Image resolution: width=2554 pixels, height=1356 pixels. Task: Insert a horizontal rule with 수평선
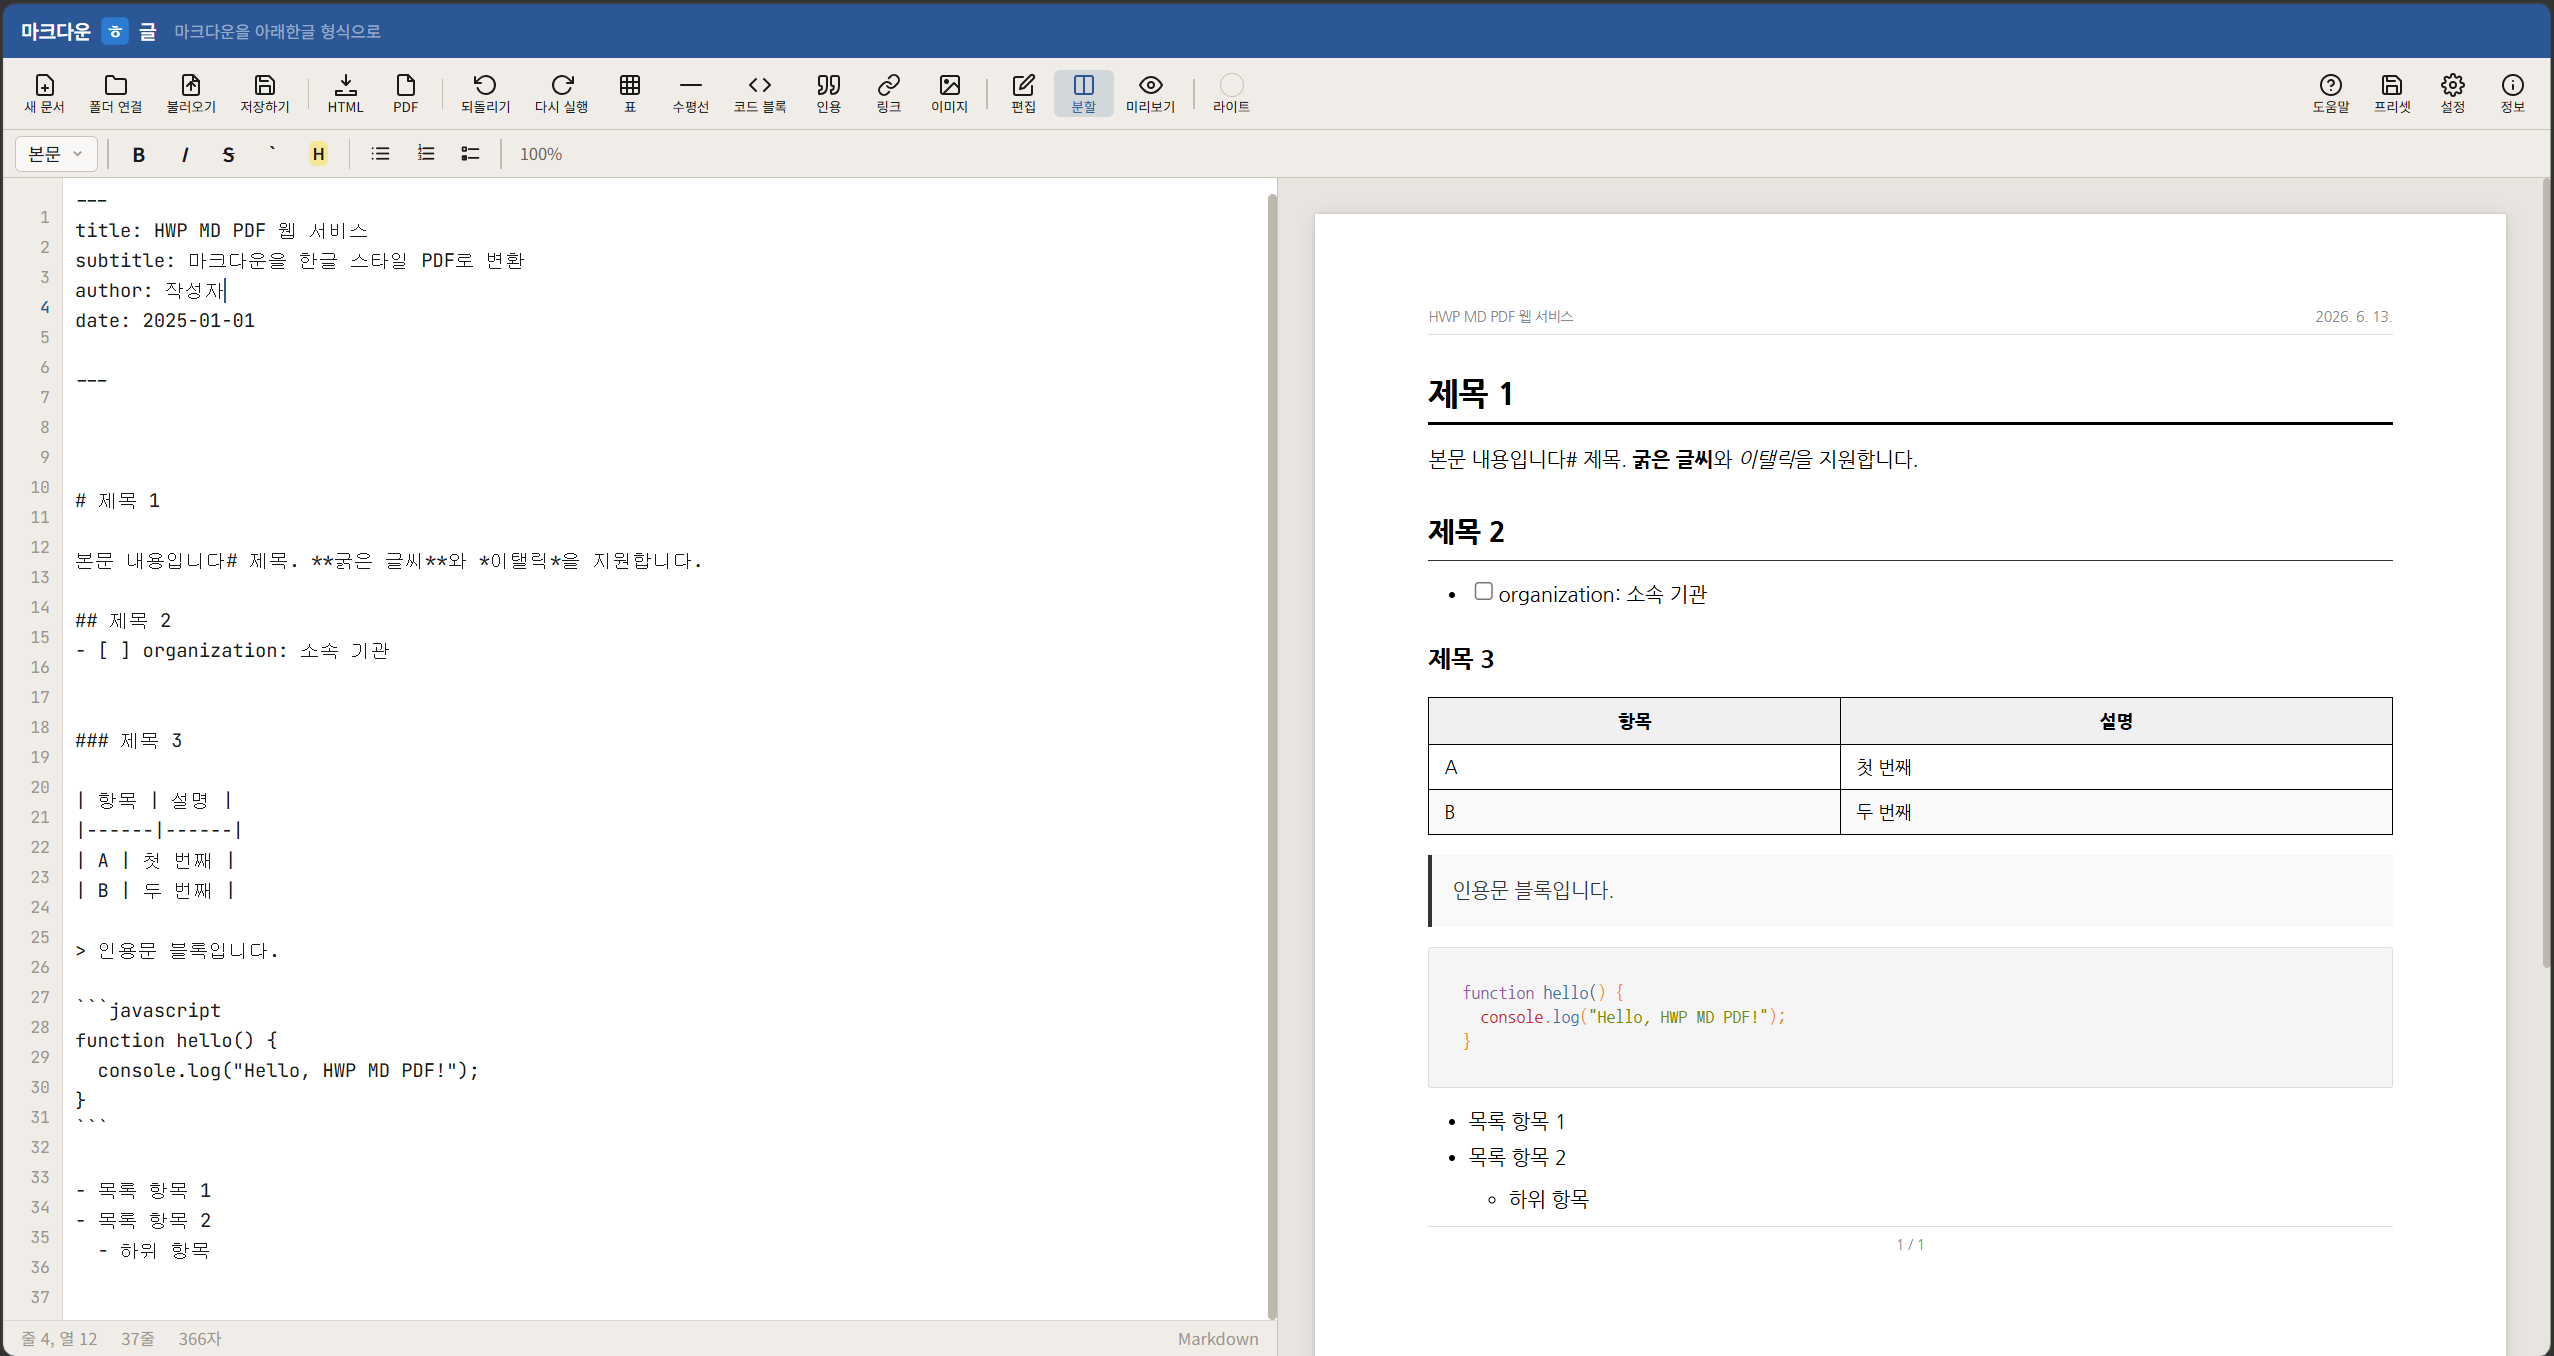(x=691, y=94)
